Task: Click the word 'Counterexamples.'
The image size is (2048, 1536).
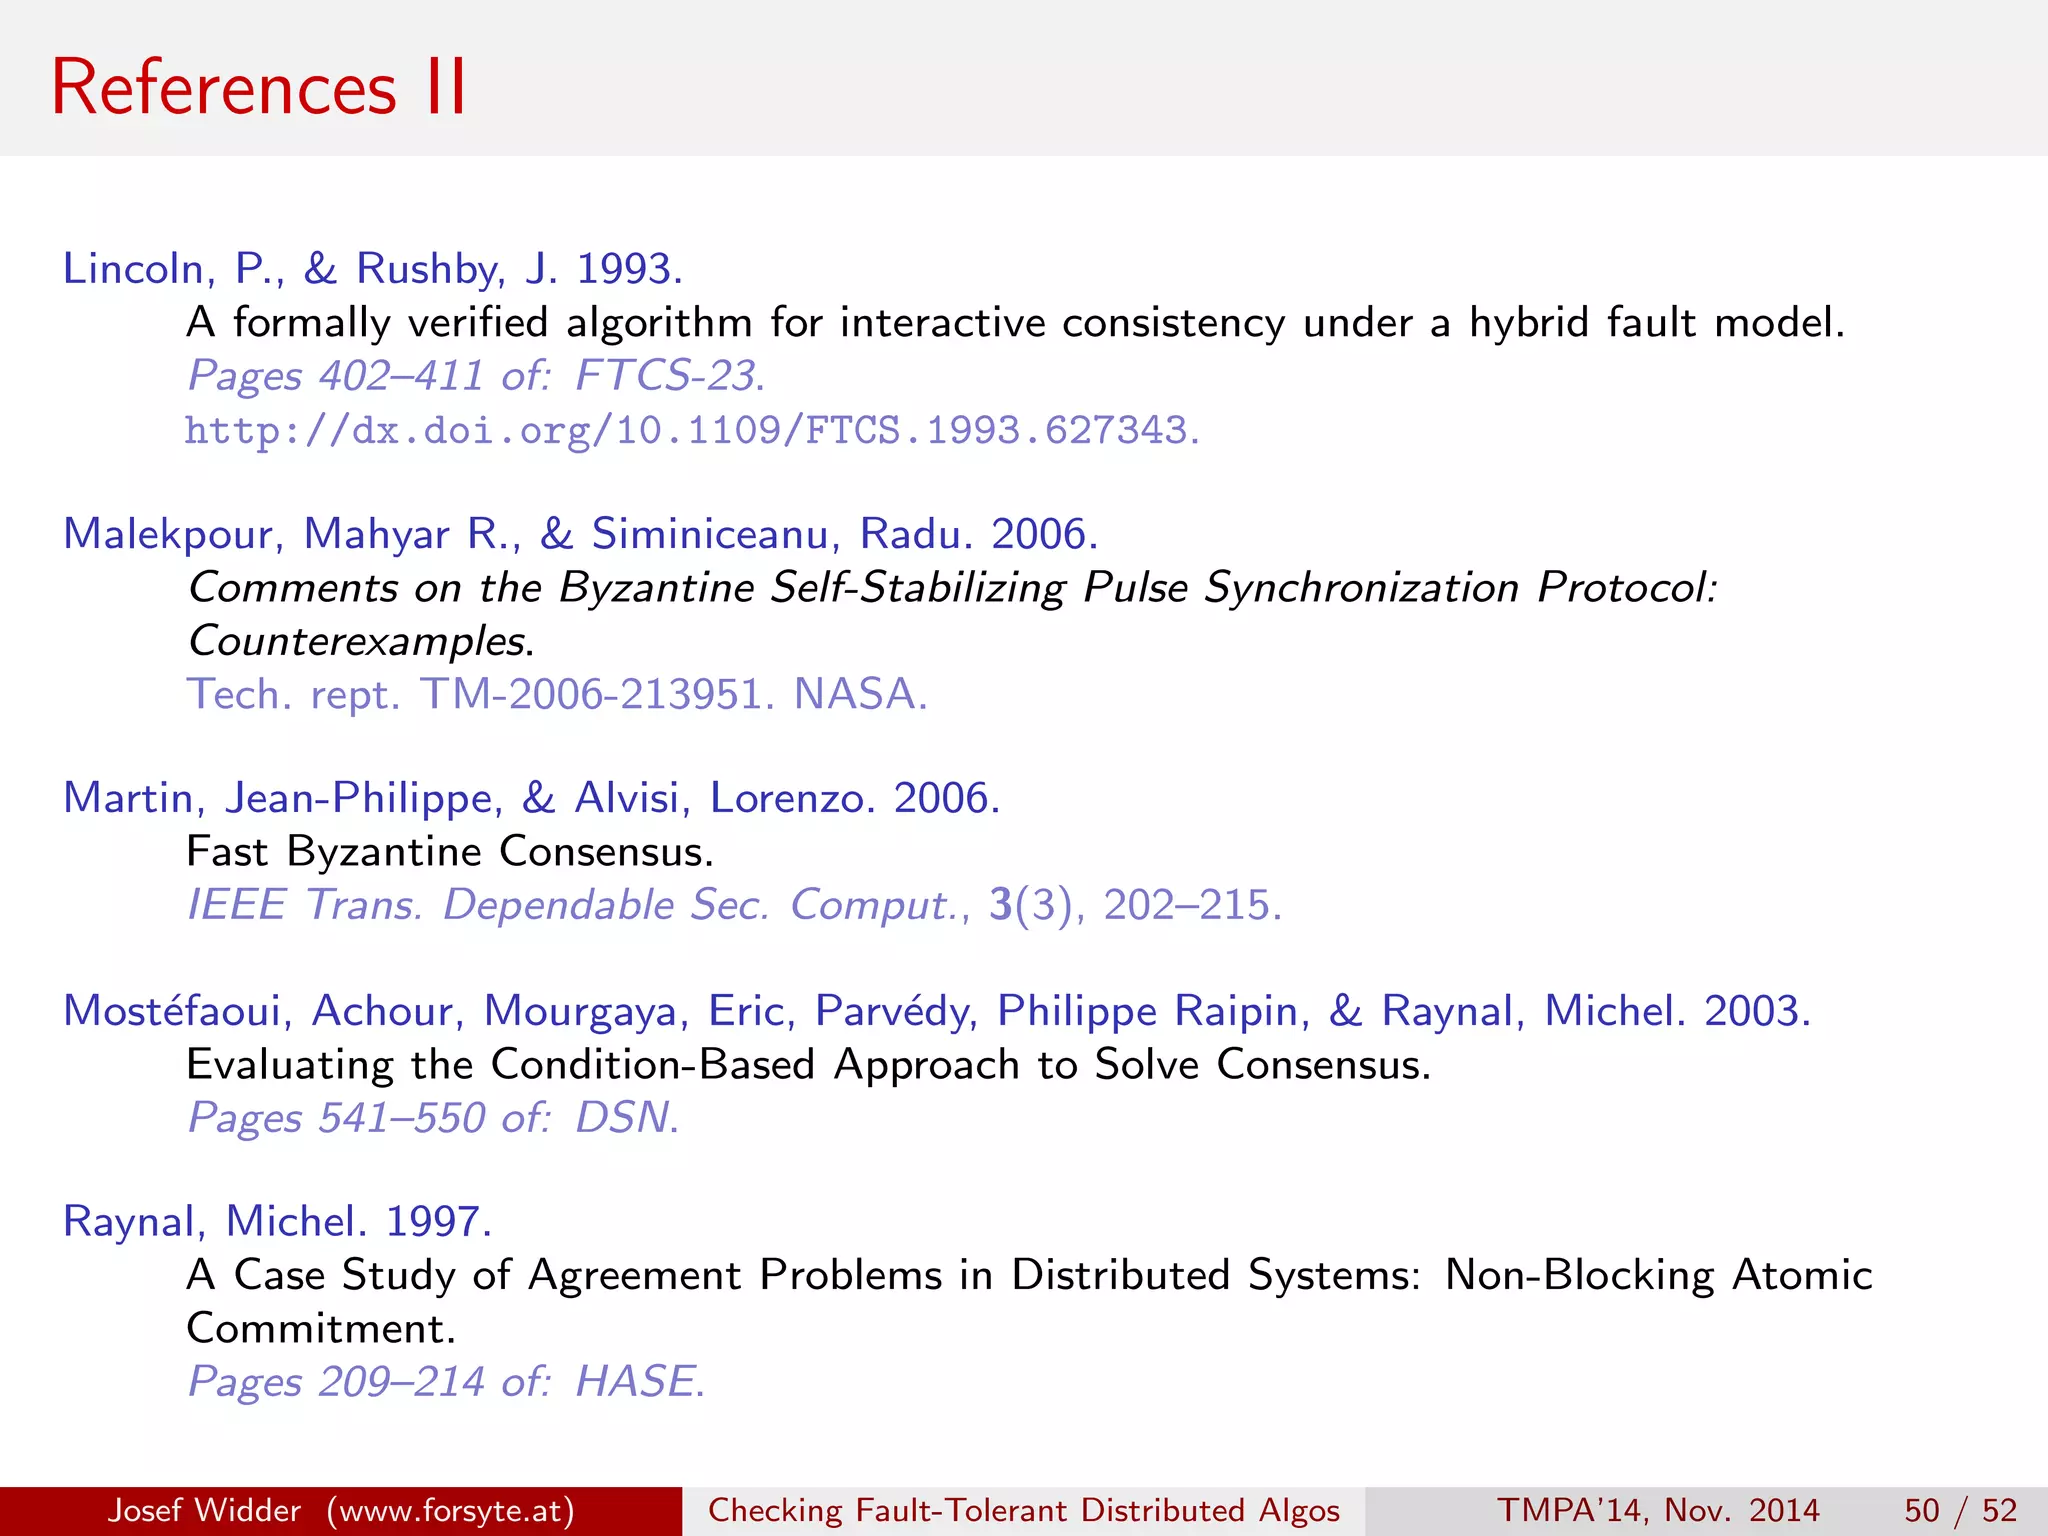Action: 361,641
